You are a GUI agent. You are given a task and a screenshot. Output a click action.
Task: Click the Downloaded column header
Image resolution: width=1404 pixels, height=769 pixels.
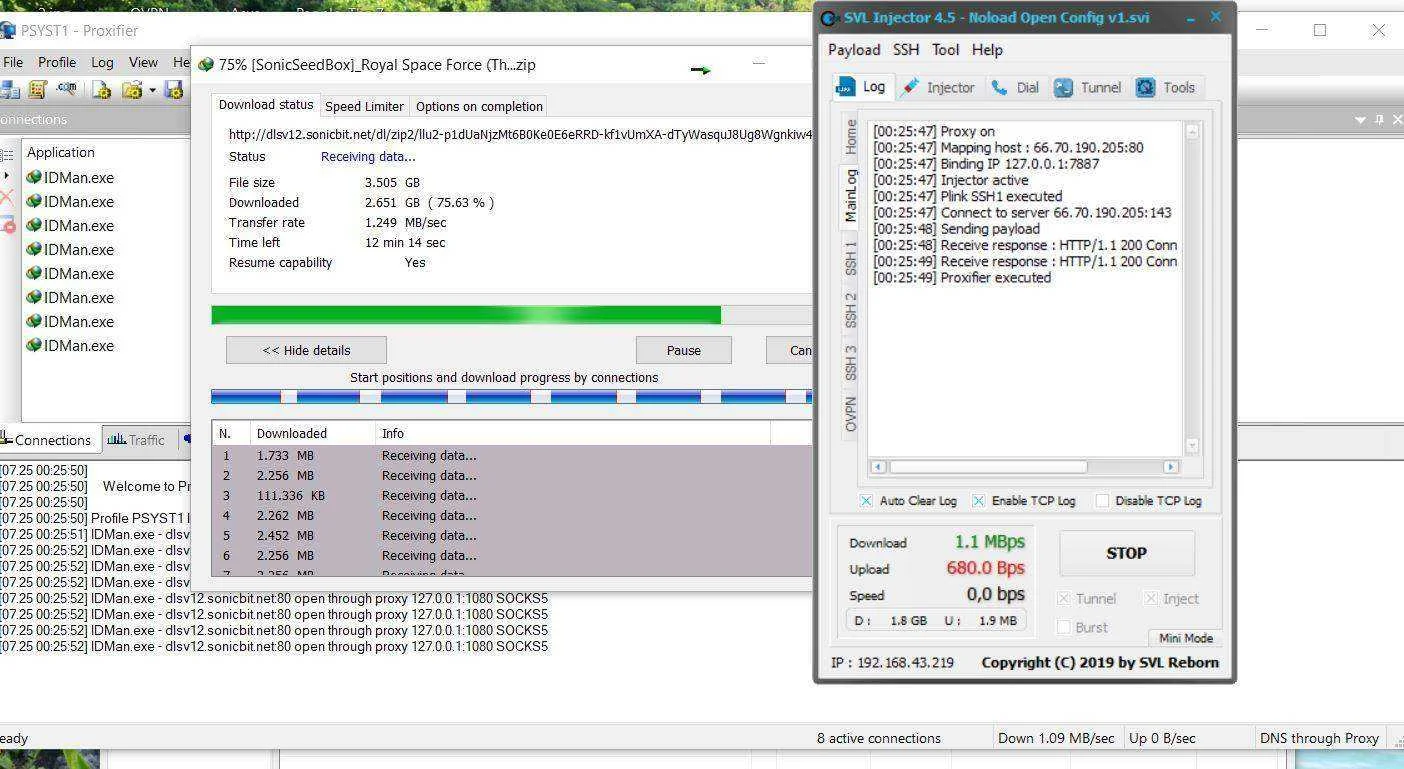312,433
